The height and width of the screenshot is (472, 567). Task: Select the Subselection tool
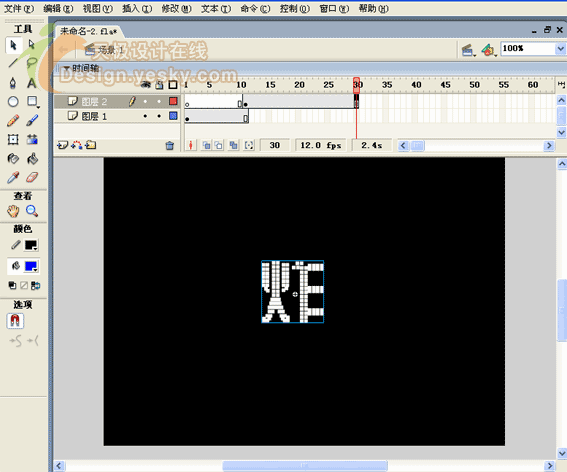click(32, 45)
